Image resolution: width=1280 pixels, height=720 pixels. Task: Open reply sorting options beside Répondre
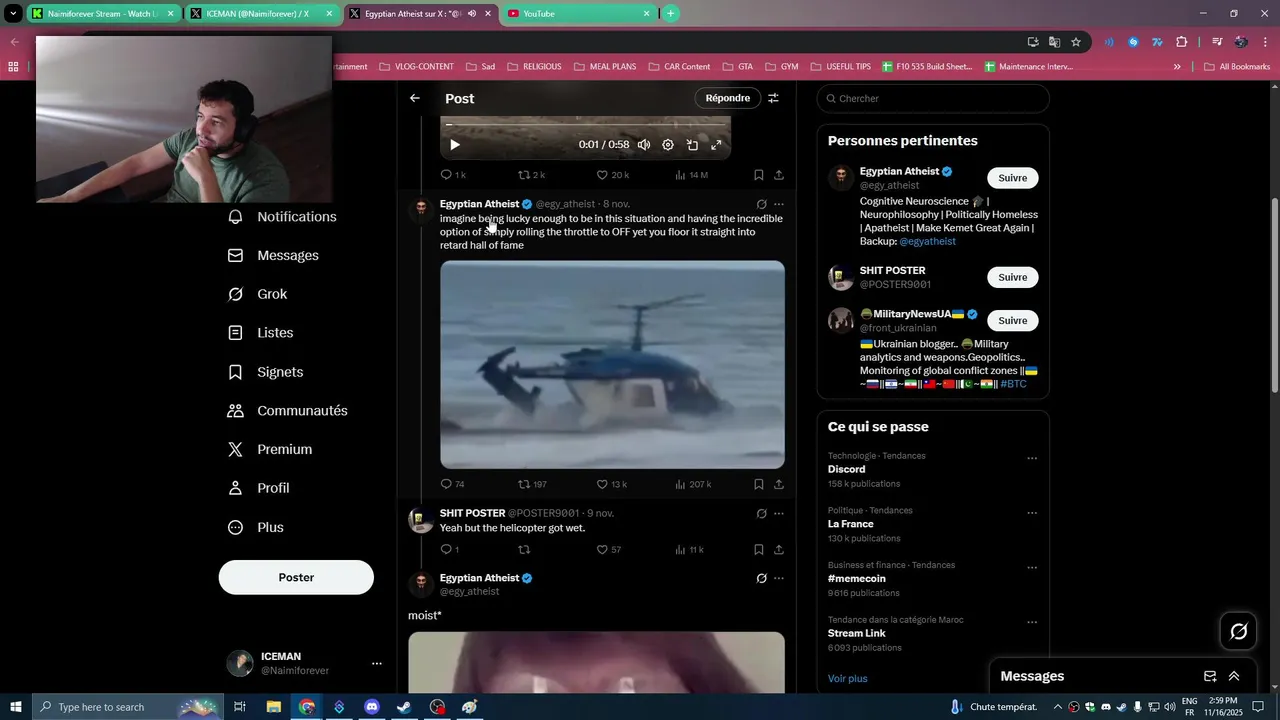(x=773, y=98)
